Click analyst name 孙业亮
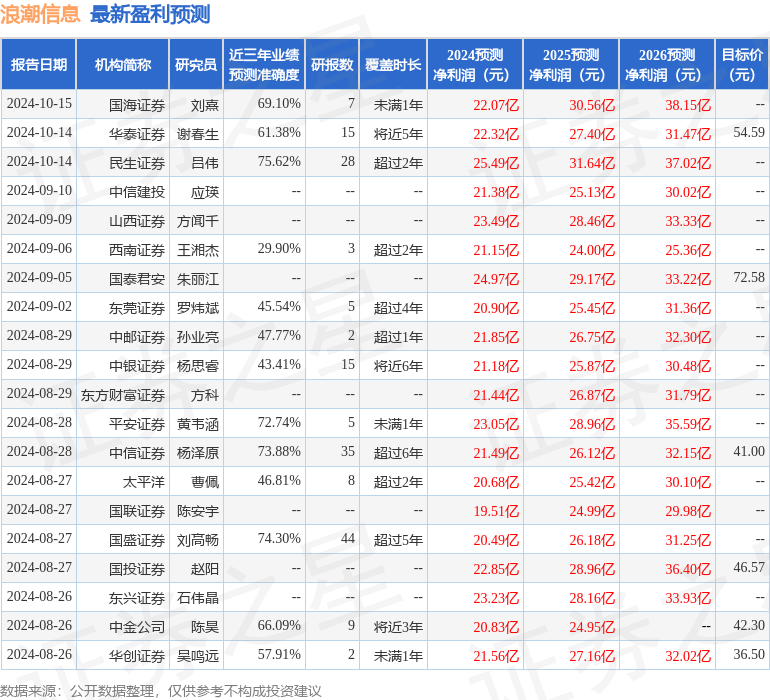The image size is (770, 700). point(198,337)
